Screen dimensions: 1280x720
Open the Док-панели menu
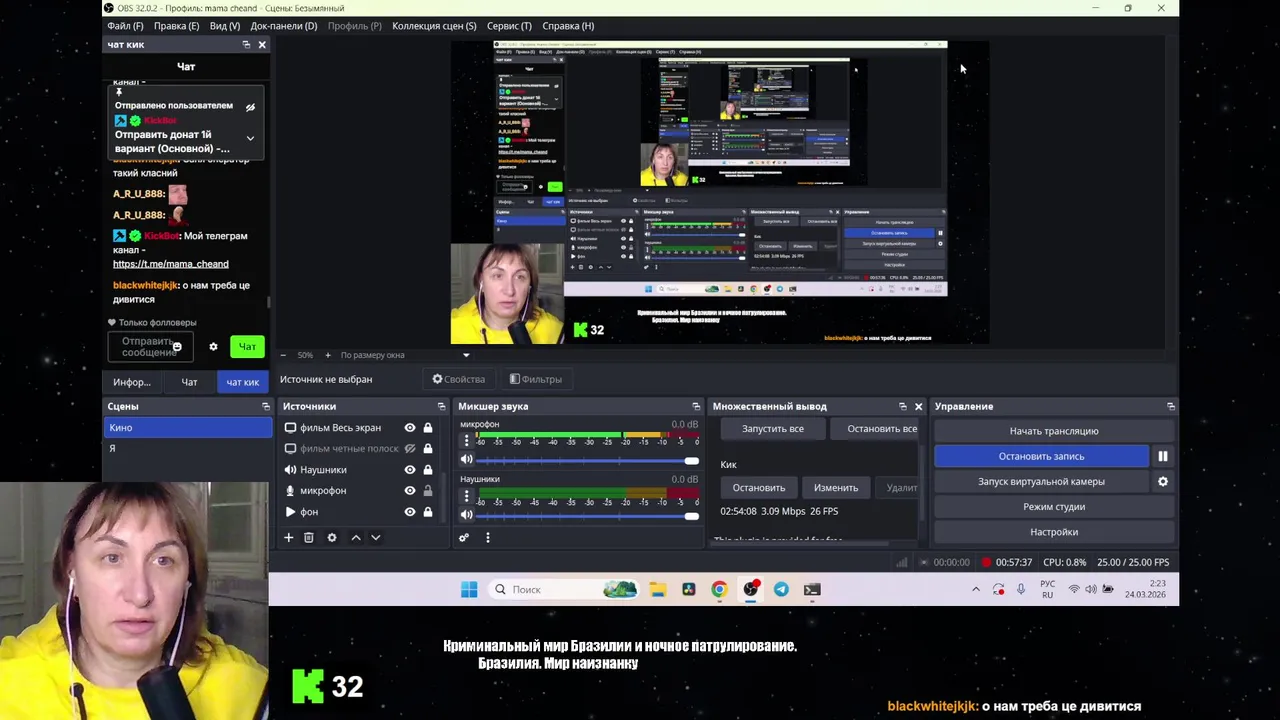click(284, 26)
